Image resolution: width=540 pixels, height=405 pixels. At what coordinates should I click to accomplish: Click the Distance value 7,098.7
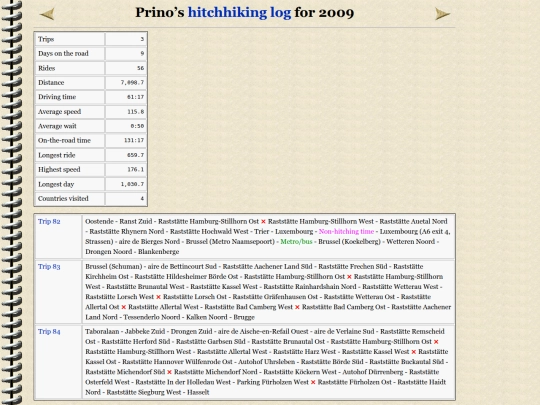tap(132, 83)
